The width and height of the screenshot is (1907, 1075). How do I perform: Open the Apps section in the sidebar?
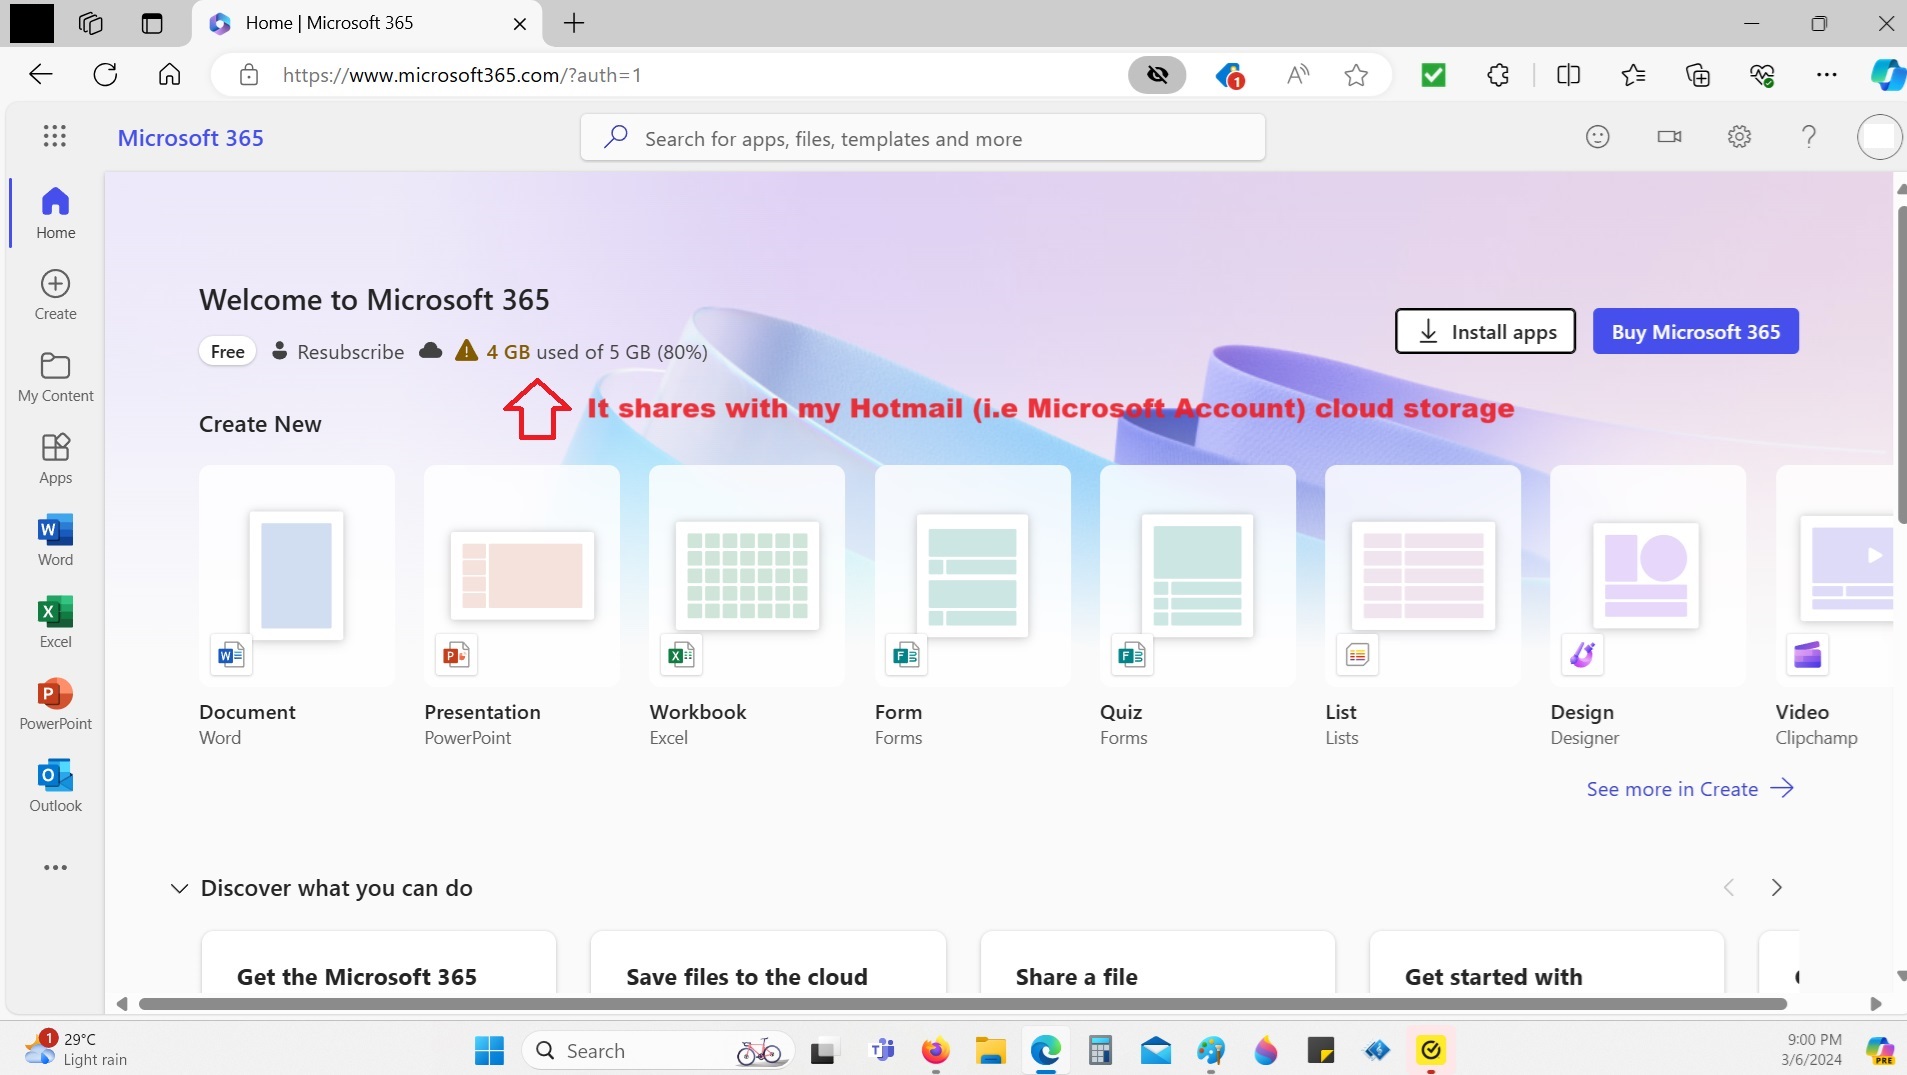(x=55, y=458)
